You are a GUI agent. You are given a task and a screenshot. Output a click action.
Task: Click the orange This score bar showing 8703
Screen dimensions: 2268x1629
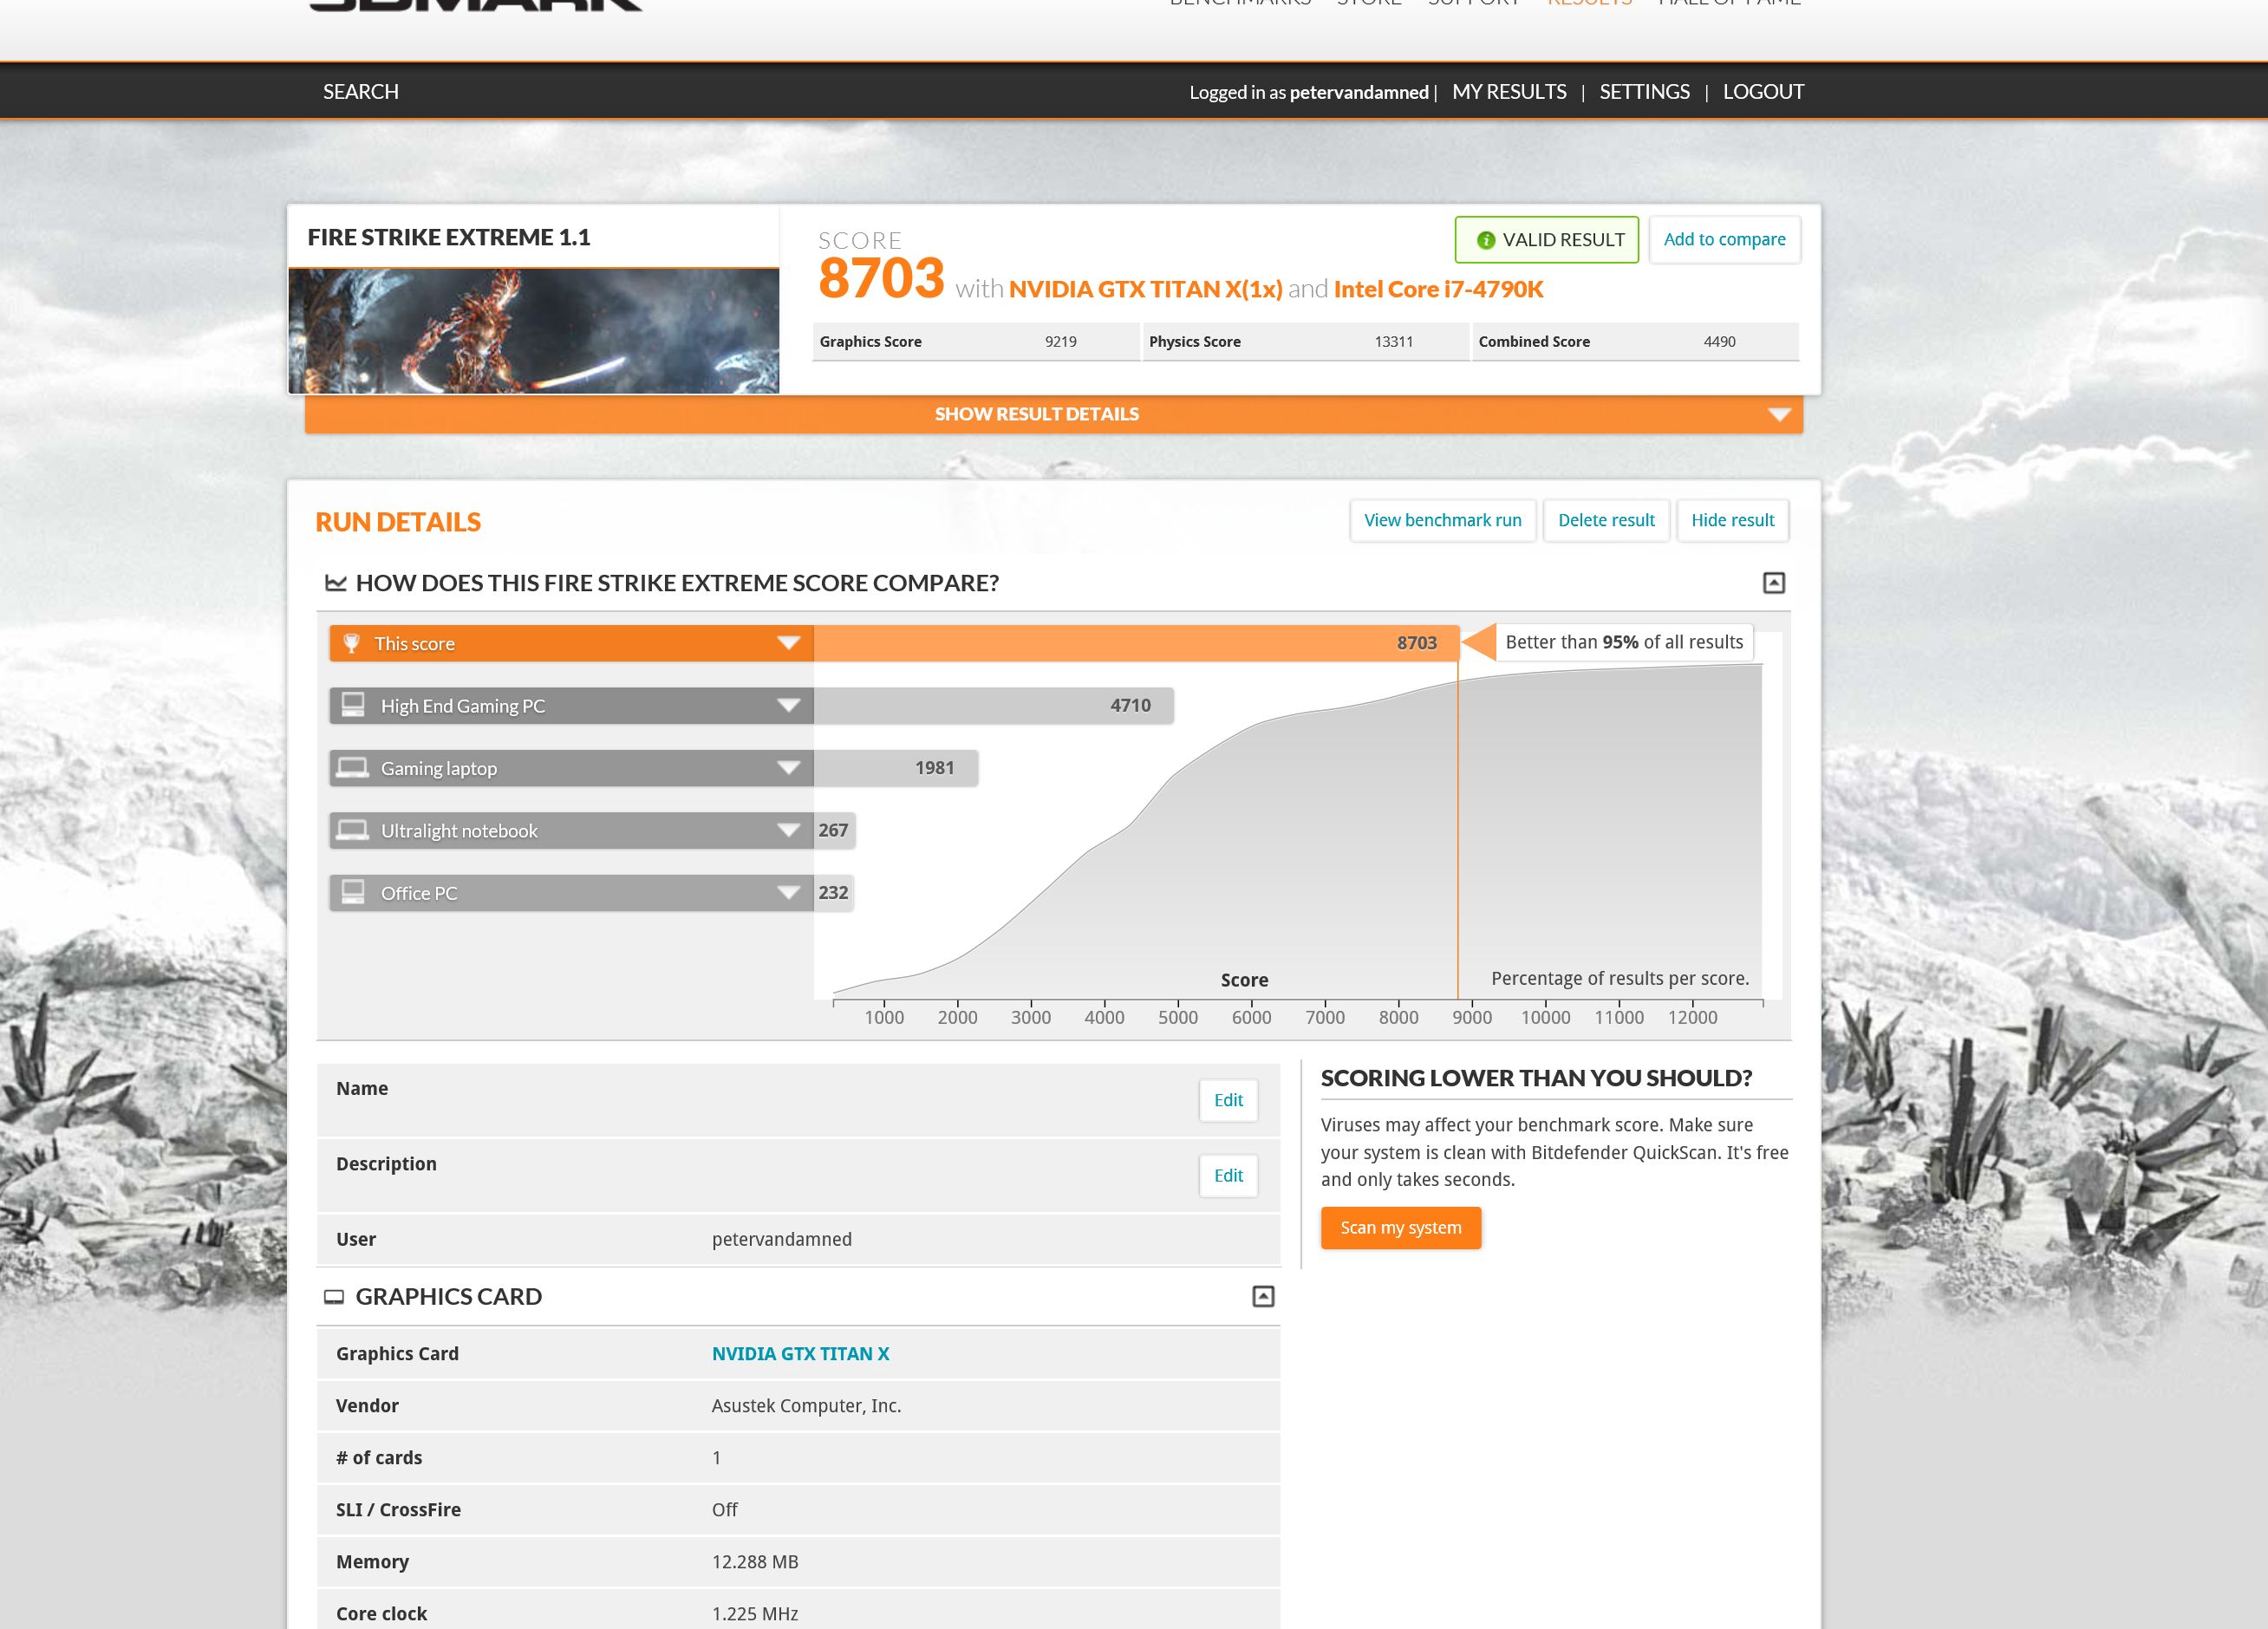pos(1136,643)
